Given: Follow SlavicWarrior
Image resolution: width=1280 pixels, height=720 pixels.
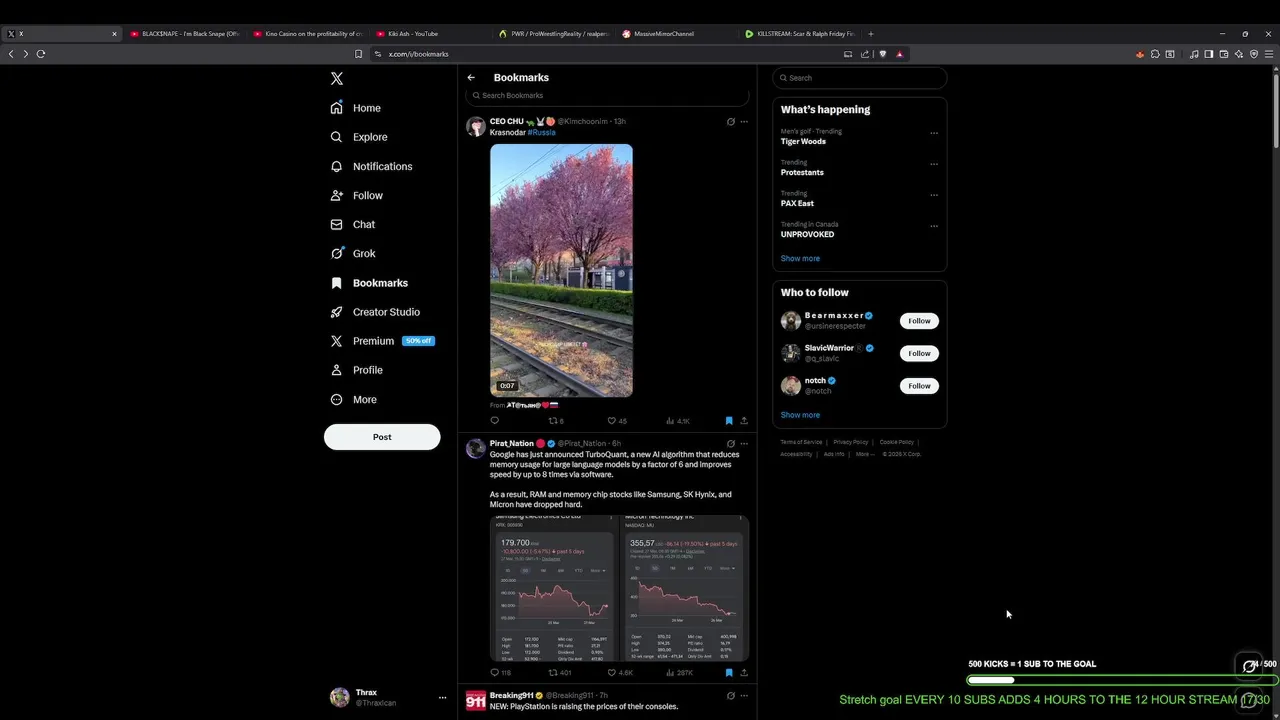Looking at the screenshot, I should 919,353.
